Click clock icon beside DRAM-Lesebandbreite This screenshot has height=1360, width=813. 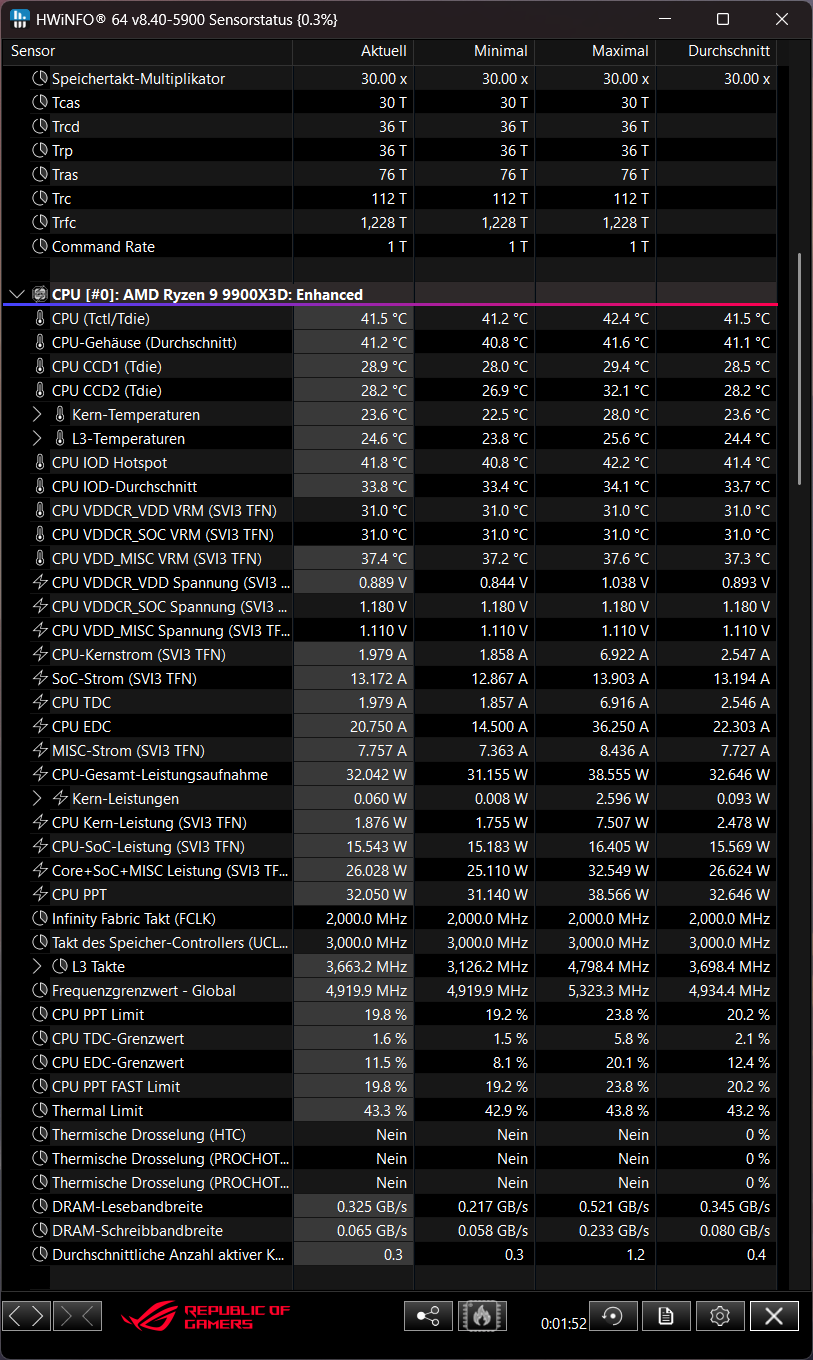(x=40, y=1206)
